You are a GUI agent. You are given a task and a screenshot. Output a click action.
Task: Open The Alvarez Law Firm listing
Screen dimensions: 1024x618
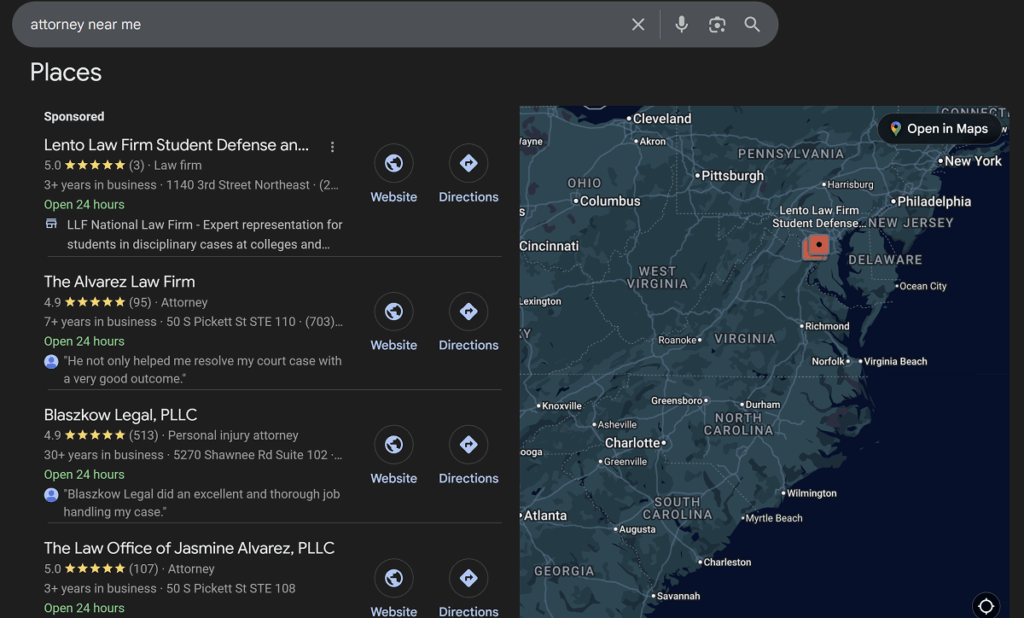[119, 281]
